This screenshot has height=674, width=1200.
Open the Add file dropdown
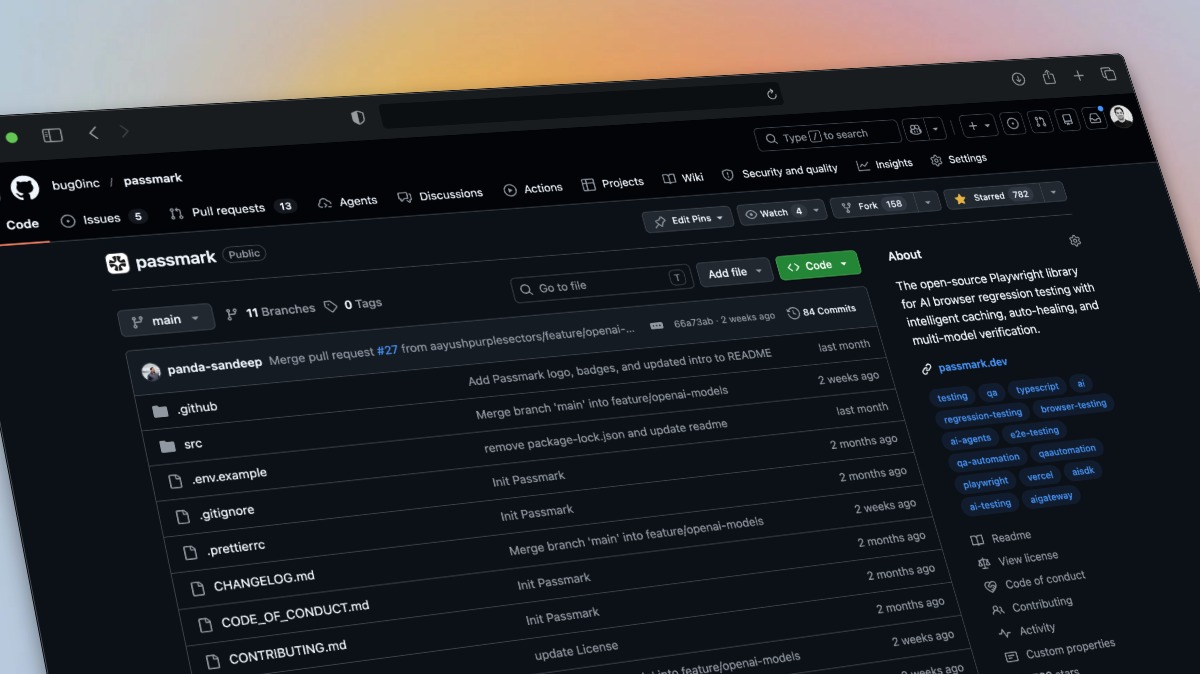(x=734, y=272)
